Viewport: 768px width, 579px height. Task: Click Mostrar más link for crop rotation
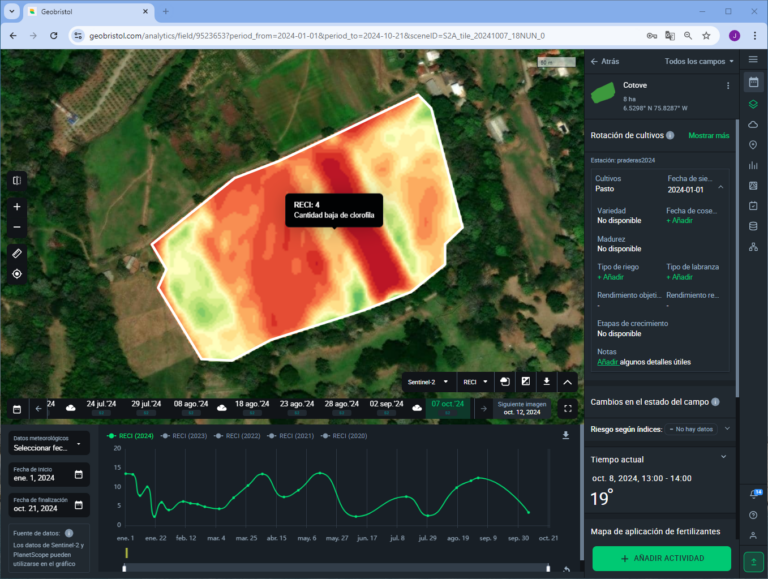click(708, 135)
